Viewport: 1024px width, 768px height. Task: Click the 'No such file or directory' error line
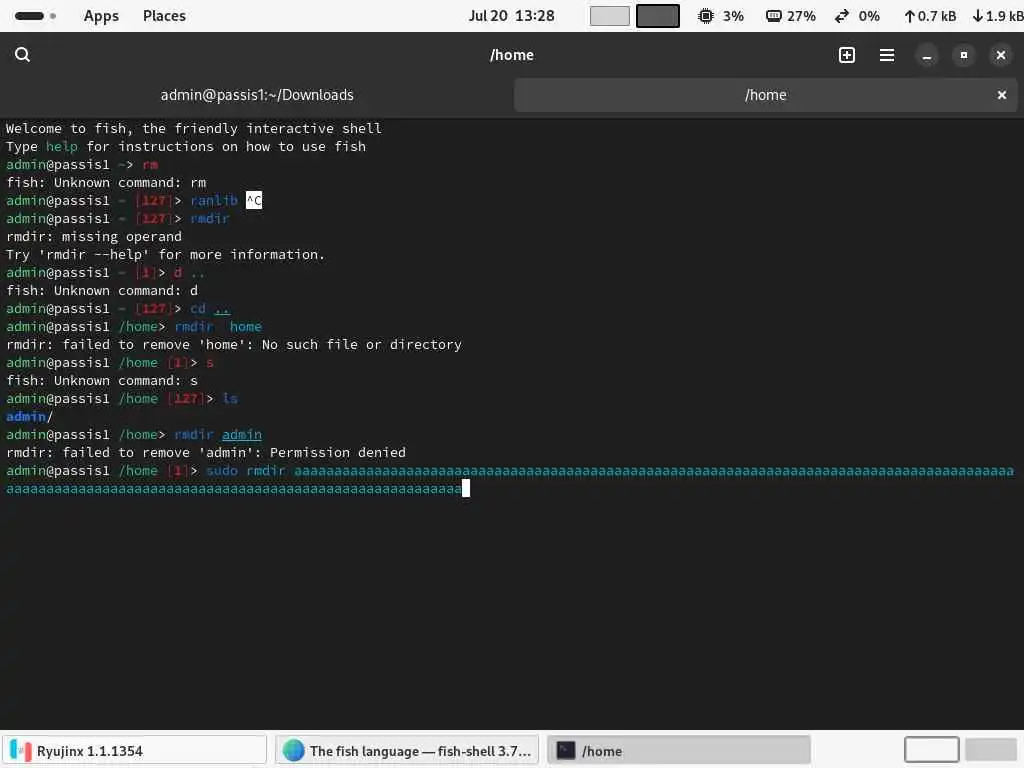234,345
